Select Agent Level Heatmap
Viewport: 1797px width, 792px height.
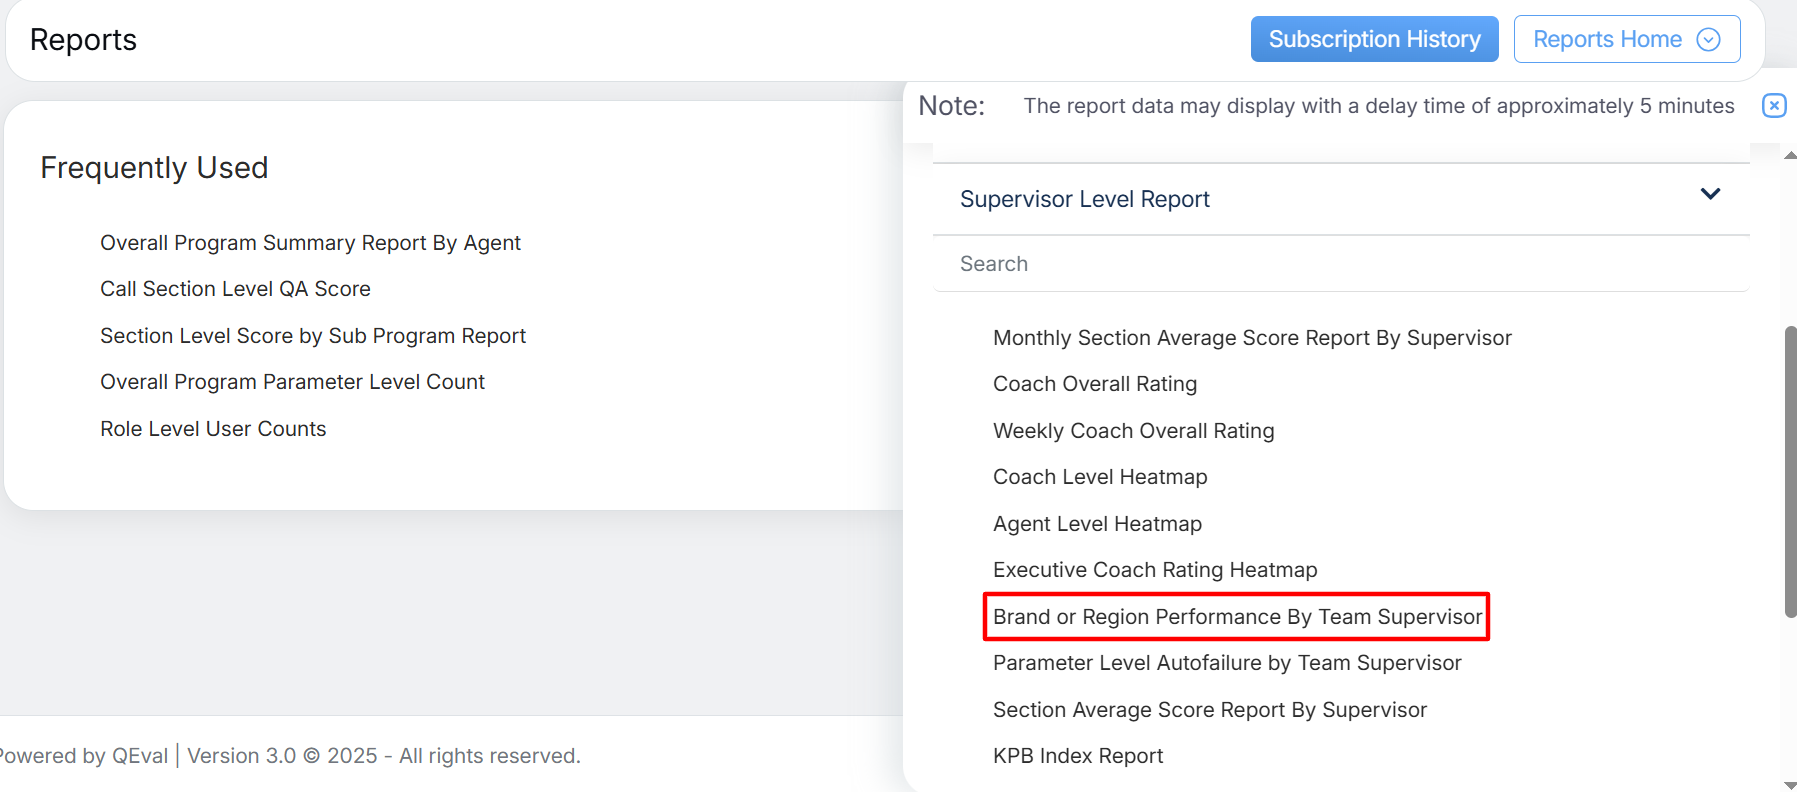1097,524
